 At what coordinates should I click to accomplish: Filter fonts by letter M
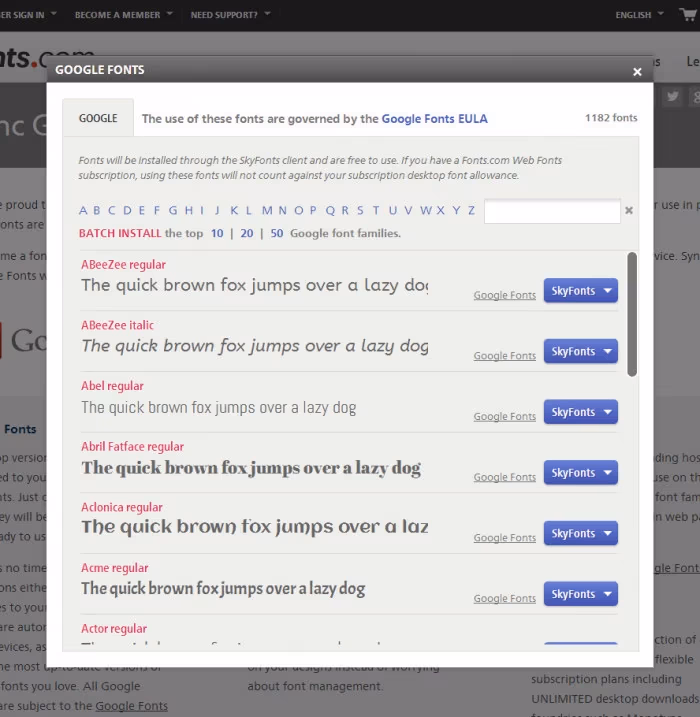[267, 210]
